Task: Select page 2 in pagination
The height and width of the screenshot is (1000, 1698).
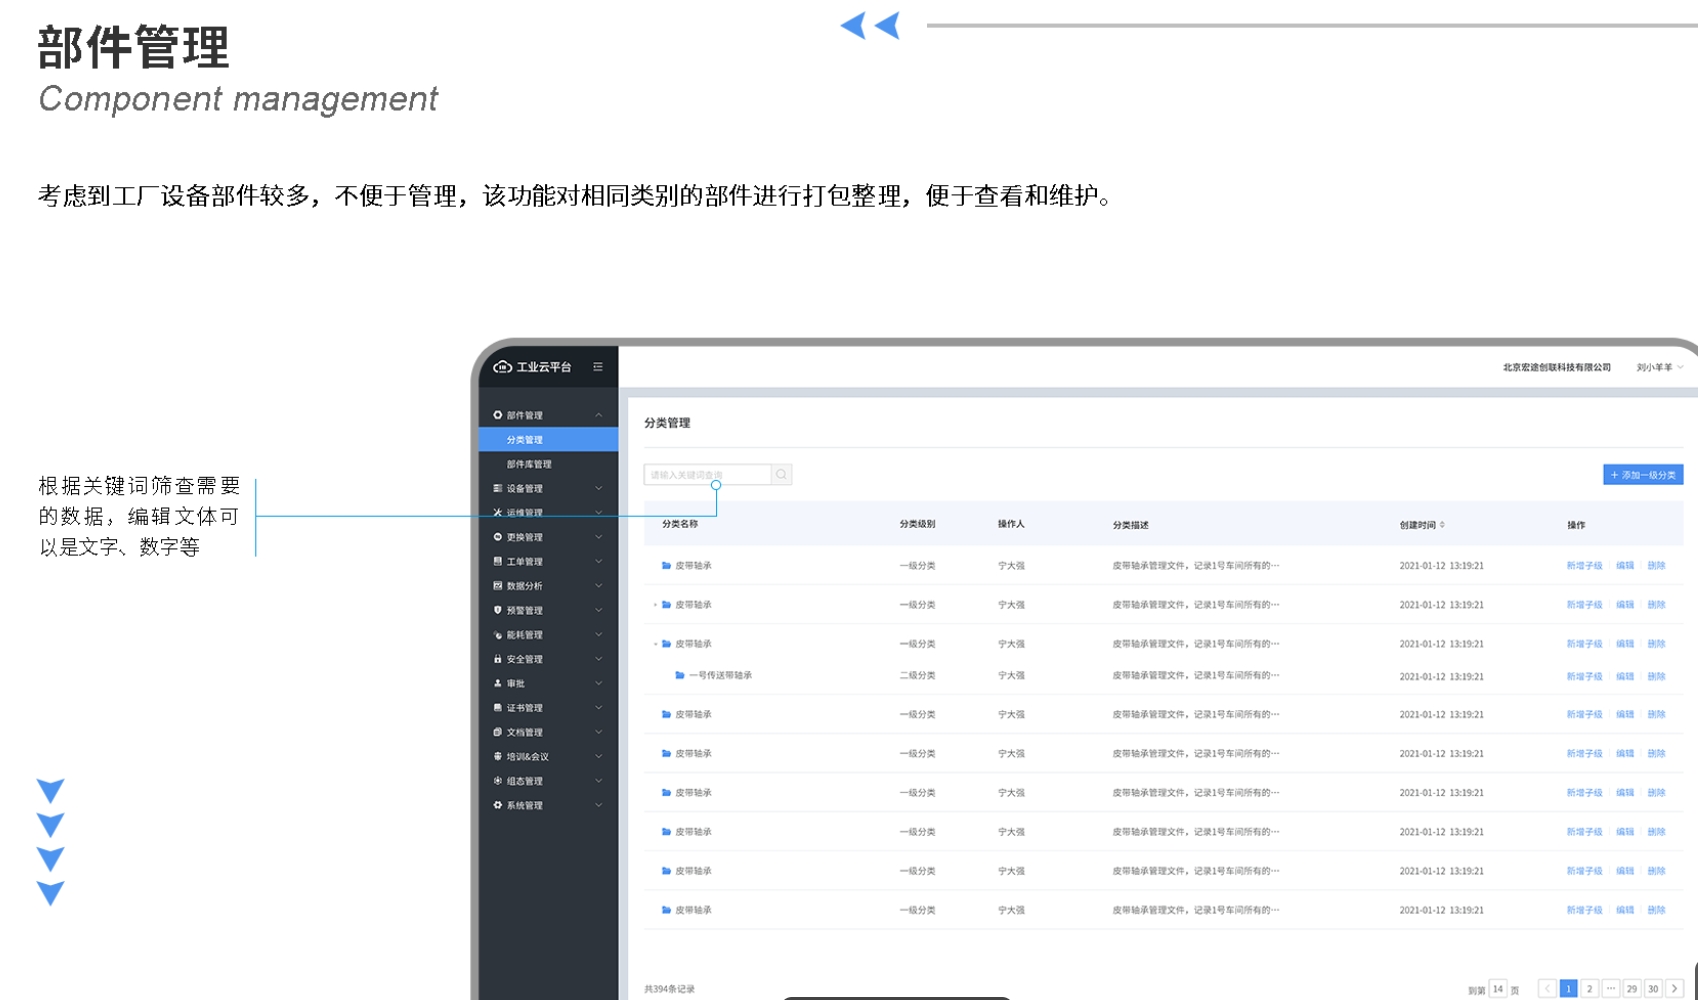Action: click(1589, 989)
